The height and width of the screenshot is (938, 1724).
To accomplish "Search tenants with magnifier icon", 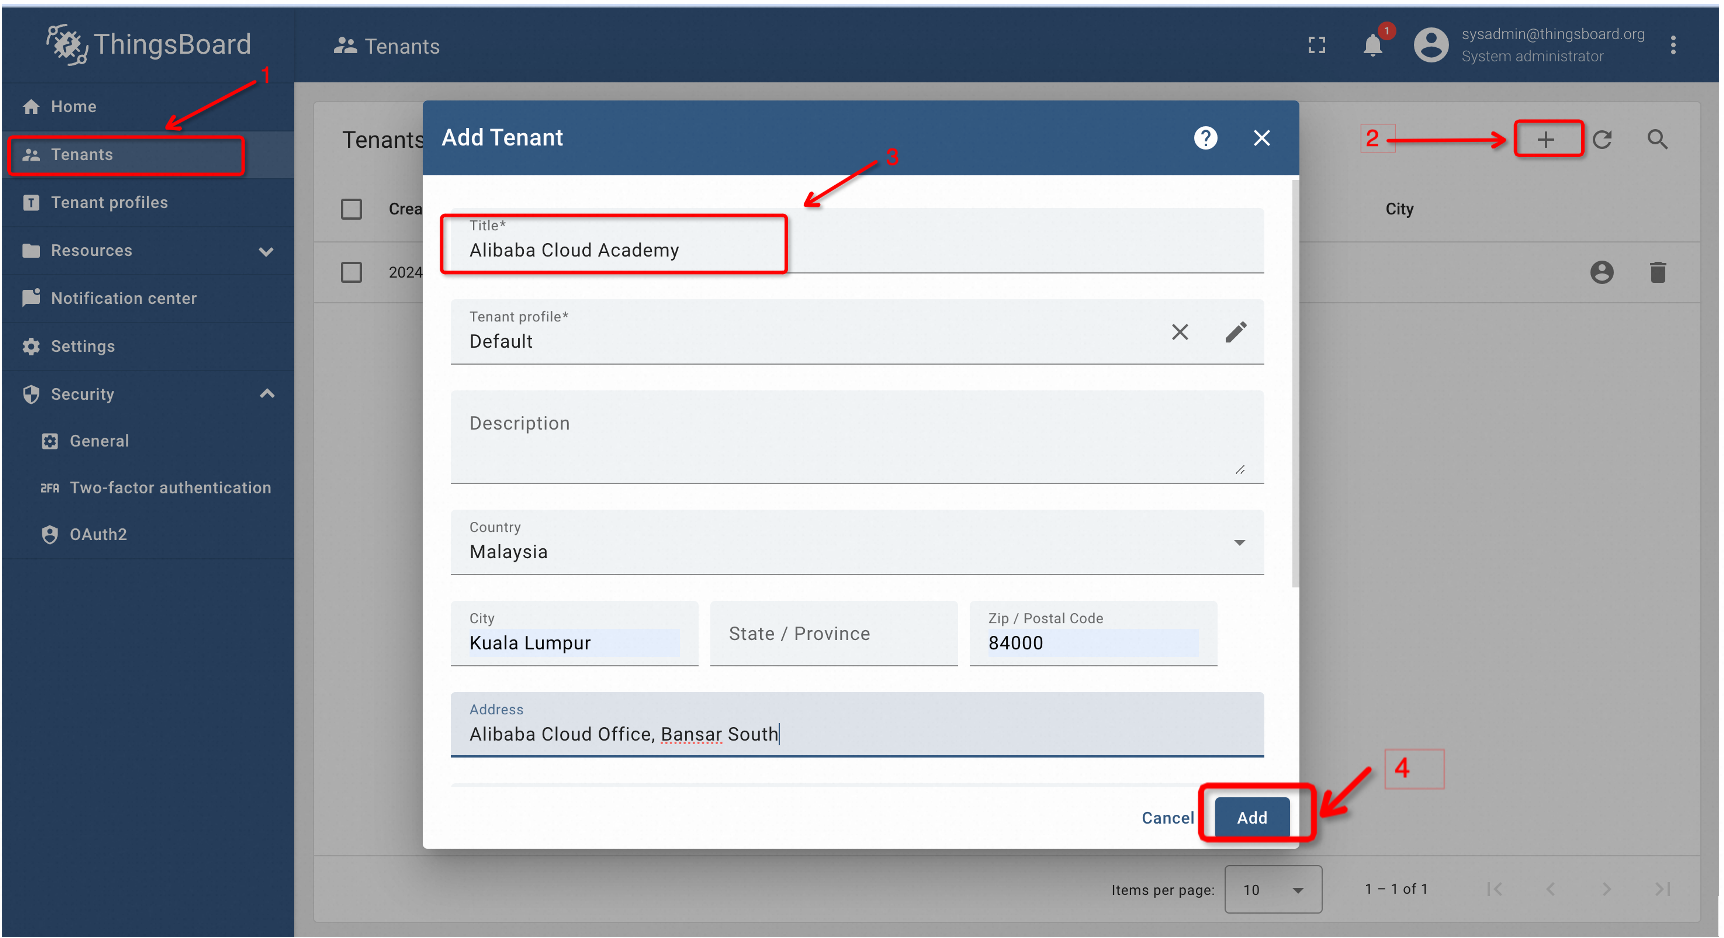I will [1657, 140].
